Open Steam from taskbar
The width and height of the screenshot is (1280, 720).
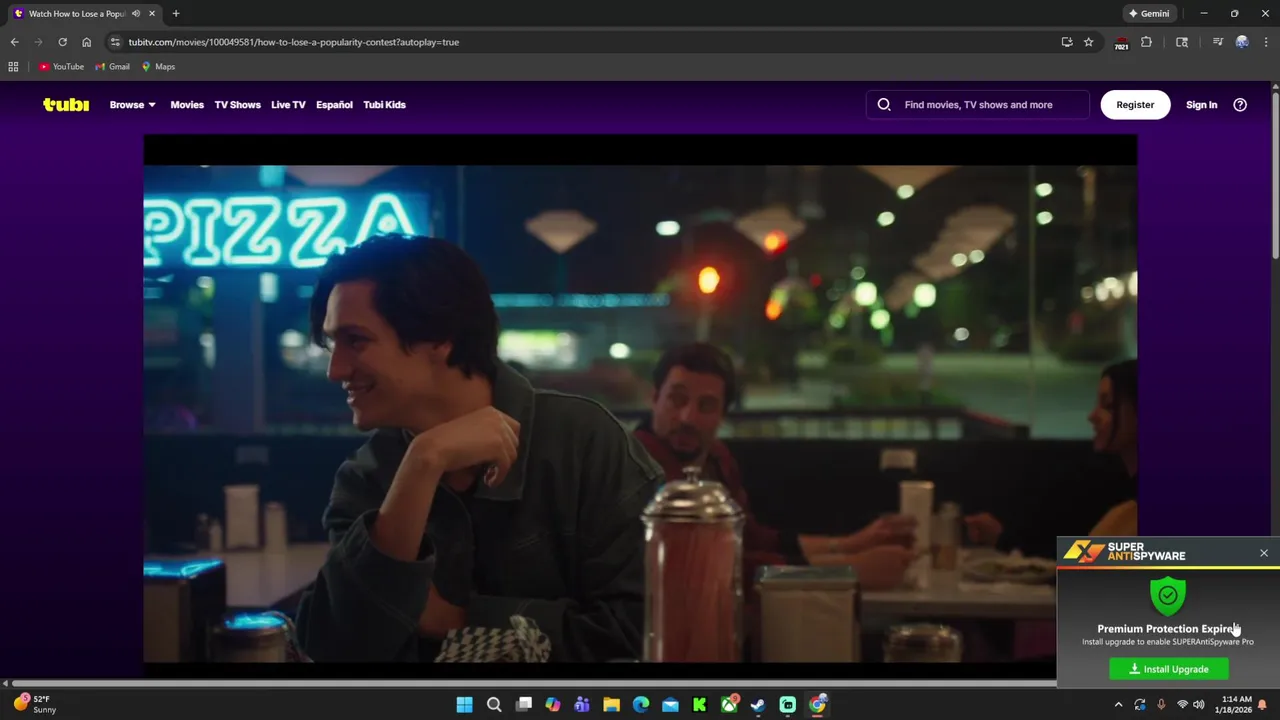[758, 704]
